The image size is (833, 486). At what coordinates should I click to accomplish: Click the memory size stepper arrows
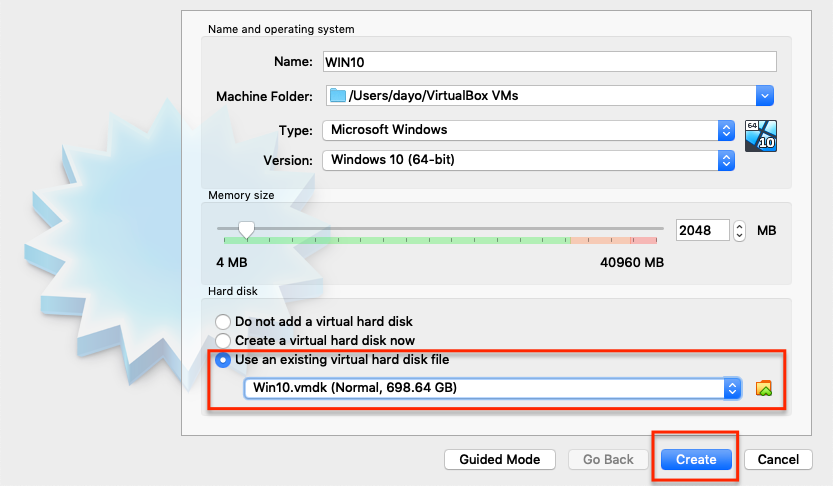[739, 231]
